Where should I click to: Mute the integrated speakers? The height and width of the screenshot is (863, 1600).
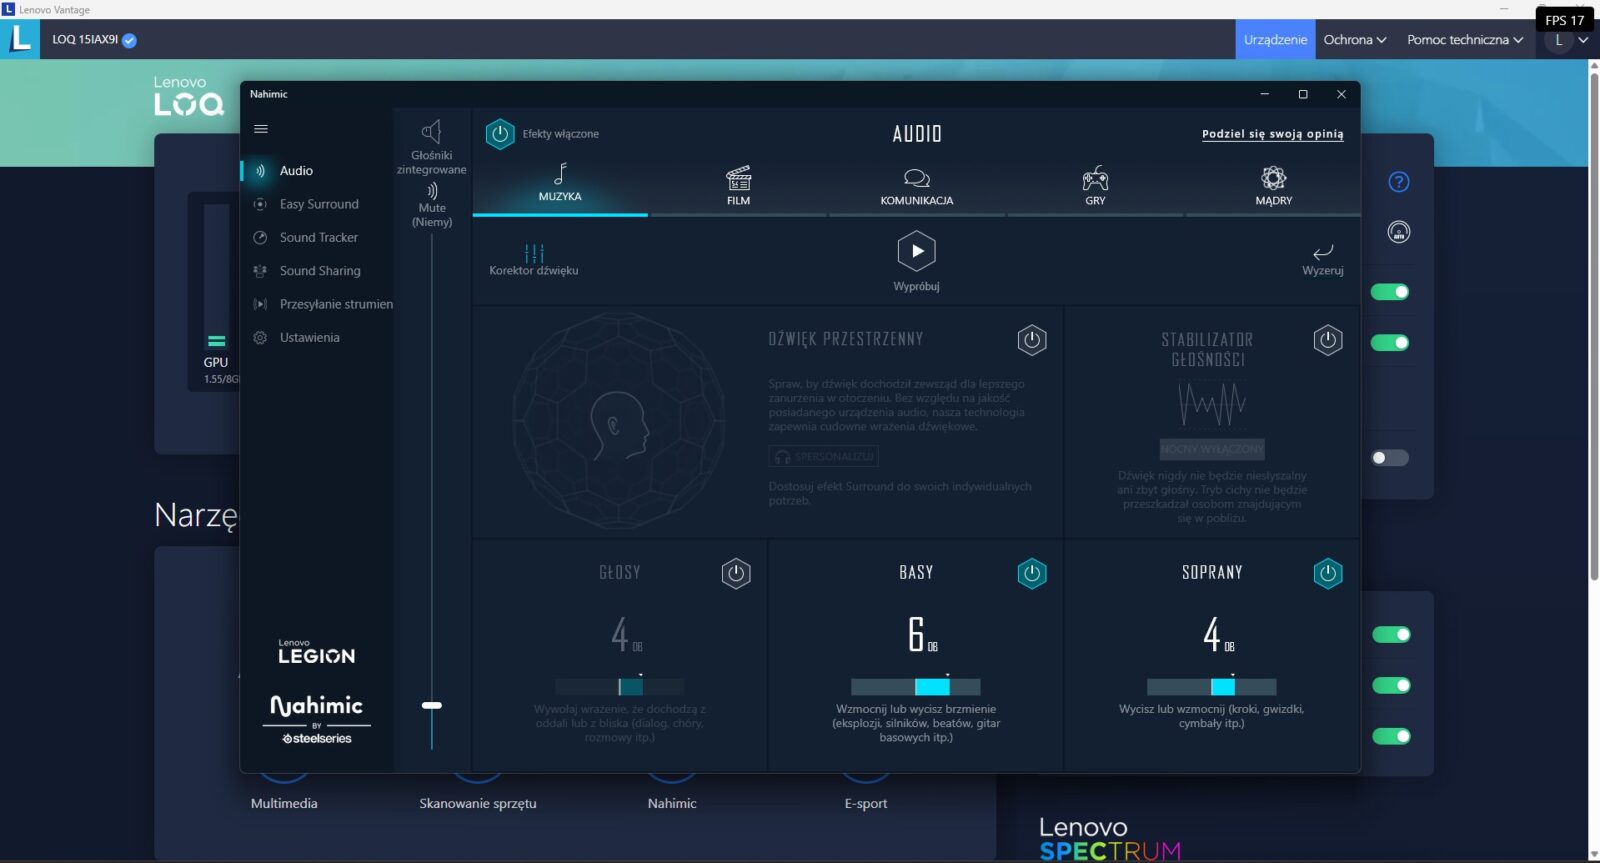[x=432, y=191]
